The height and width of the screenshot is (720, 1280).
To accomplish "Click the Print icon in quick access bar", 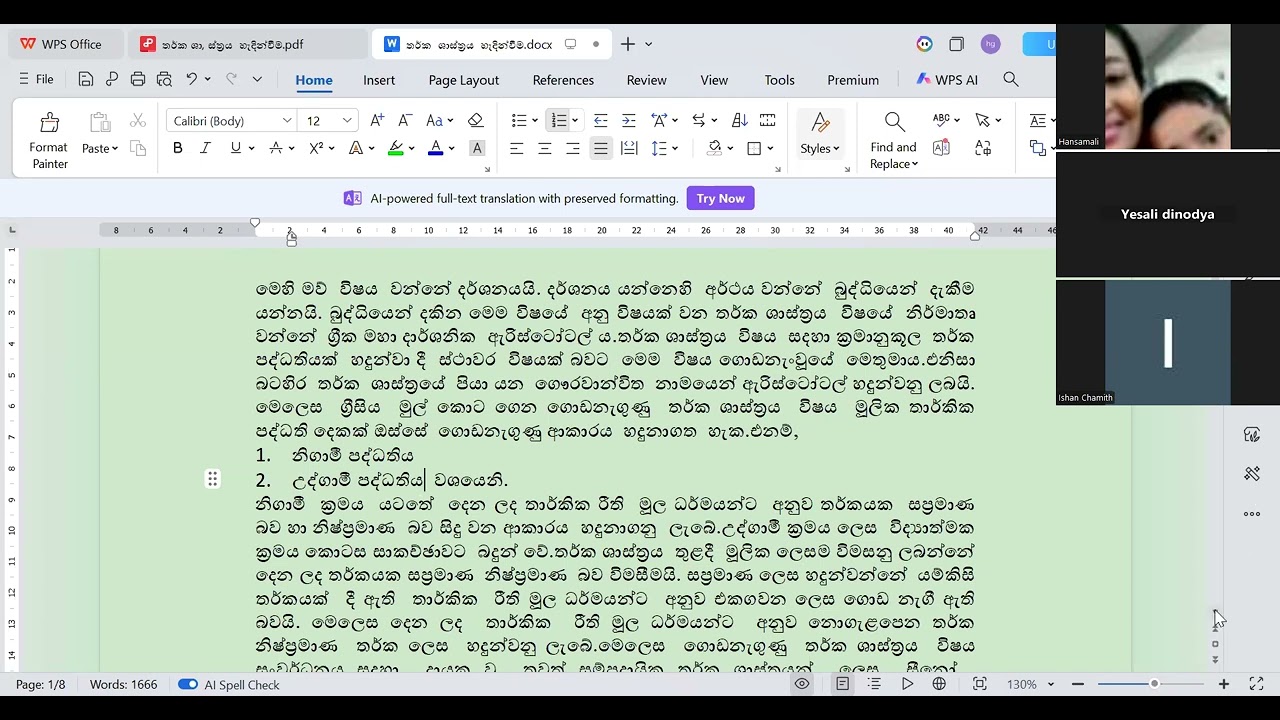I will [138, 79].
